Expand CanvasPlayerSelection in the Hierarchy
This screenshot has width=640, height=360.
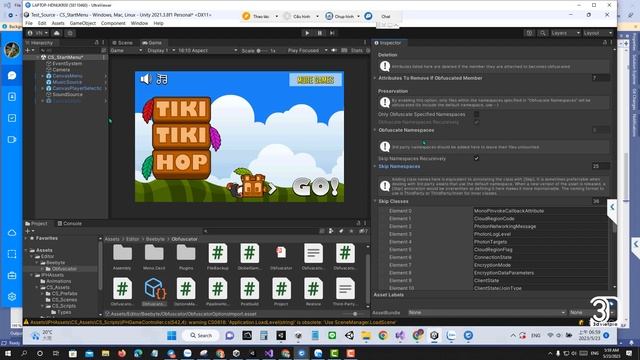42,88
